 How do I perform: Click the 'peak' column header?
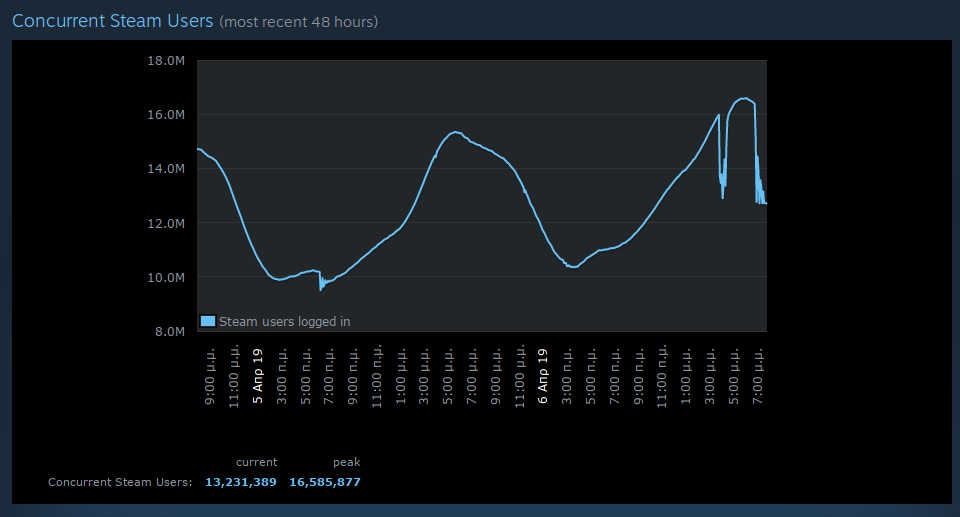347,462
